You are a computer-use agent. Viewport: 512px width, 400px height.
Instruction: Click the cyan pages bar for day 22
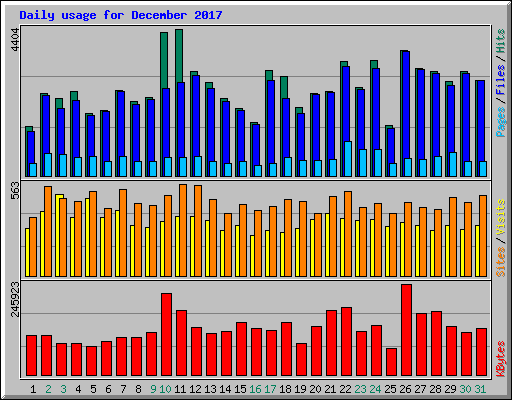tap(348, 159)
